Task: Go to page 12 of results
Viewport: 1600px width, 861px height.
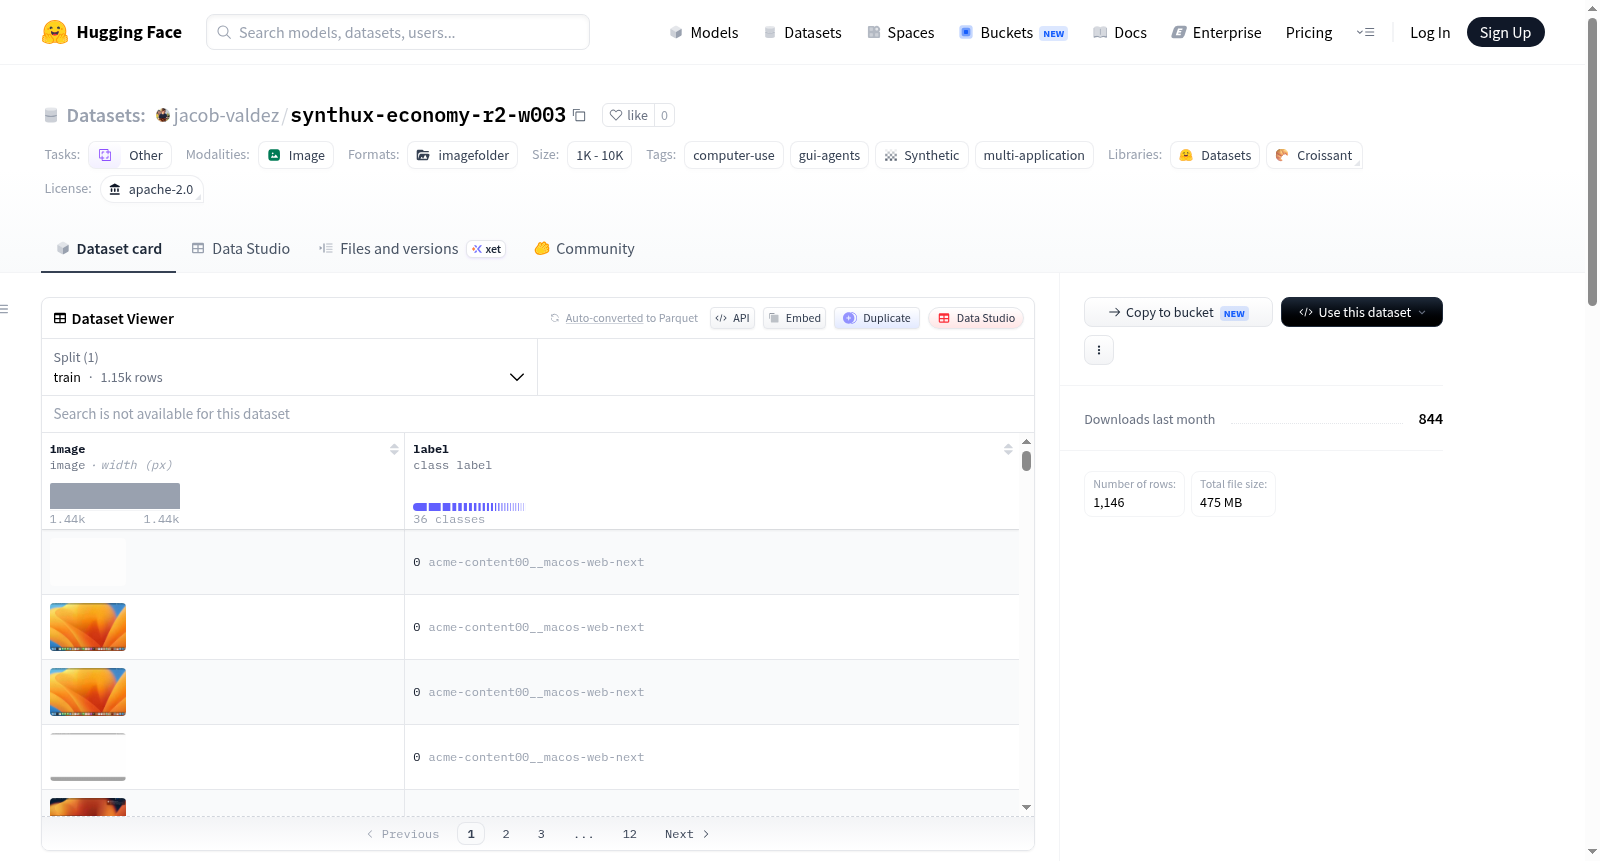Action: (x=630, y=834)
